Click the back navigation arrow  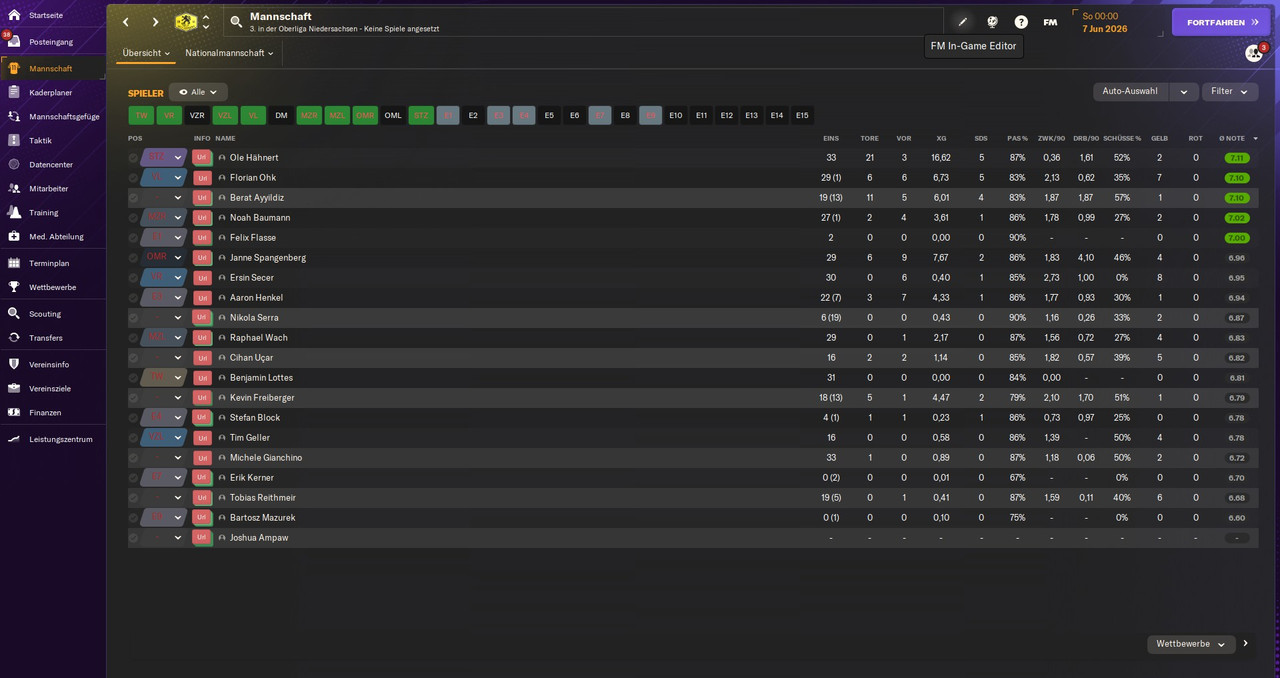[125, 22]
